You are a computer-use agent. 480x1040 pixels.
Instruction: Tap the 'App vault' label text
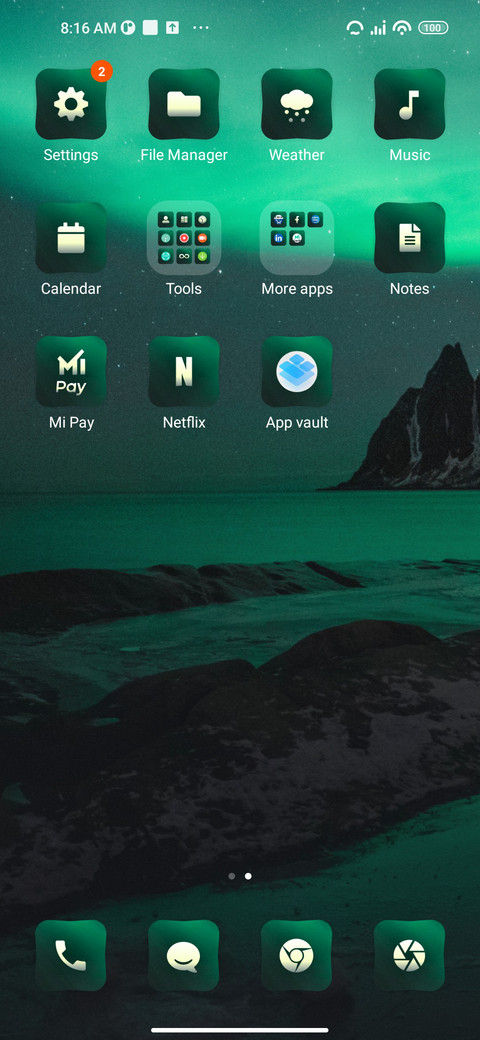(x=297, y=422)
